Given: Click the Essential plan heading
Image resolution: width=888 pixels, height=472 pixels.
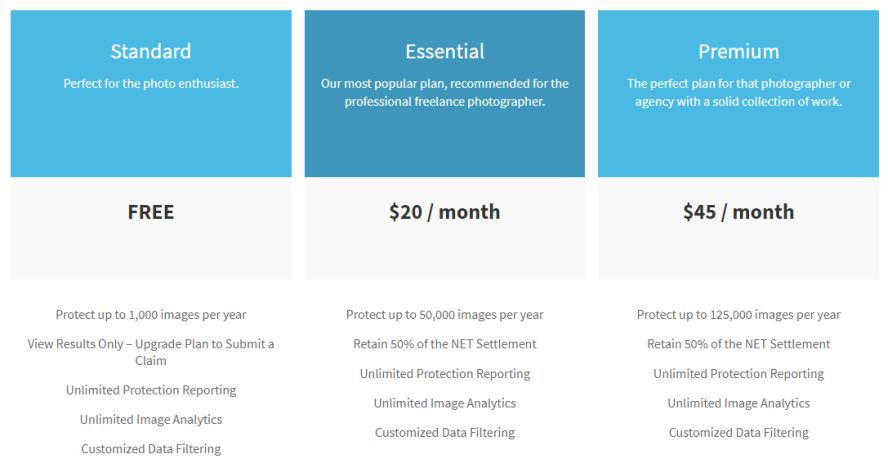Looking at the screenshot, I should [x=445, y=51].
